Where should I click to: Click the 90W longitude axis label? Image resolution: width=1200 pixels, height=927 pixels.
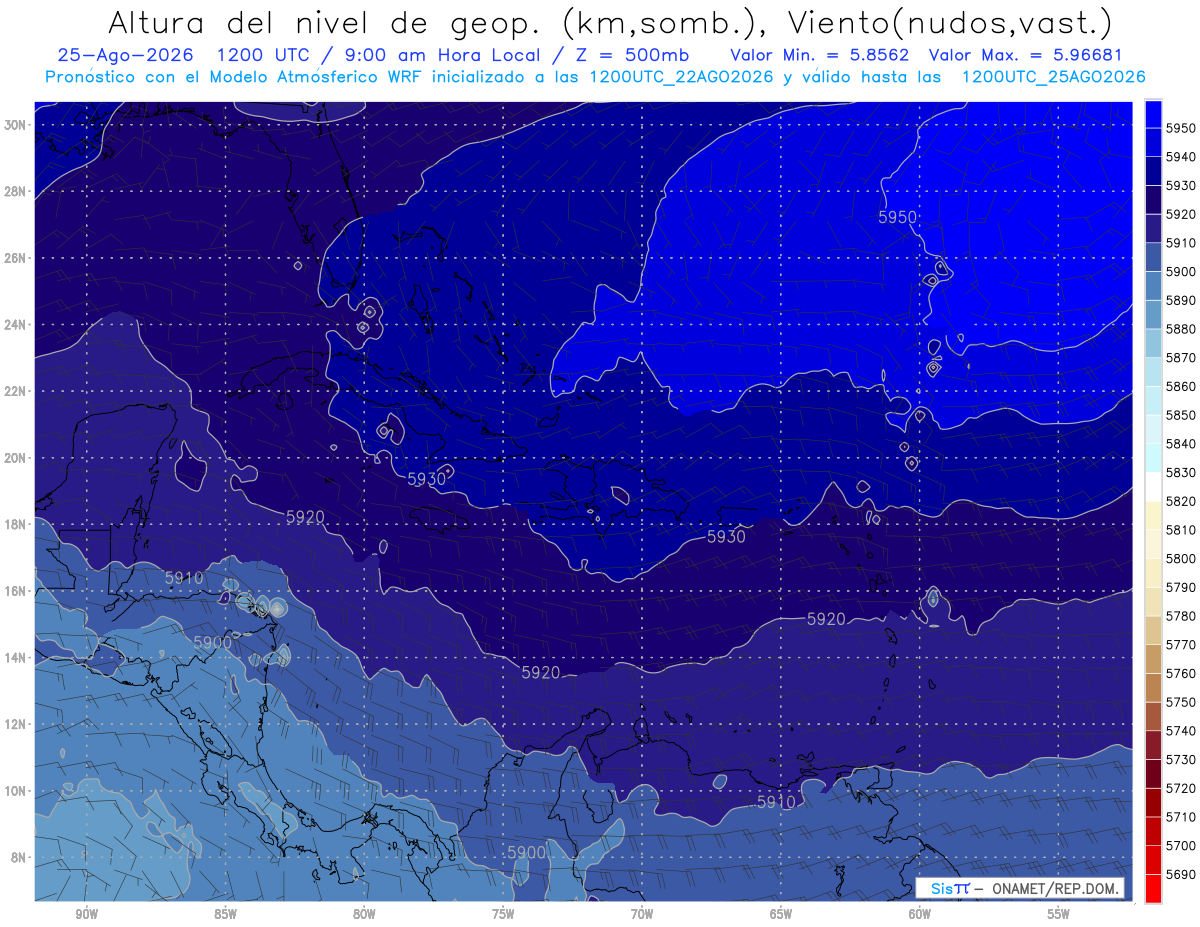pyautogui.click(x=86, y=914)
